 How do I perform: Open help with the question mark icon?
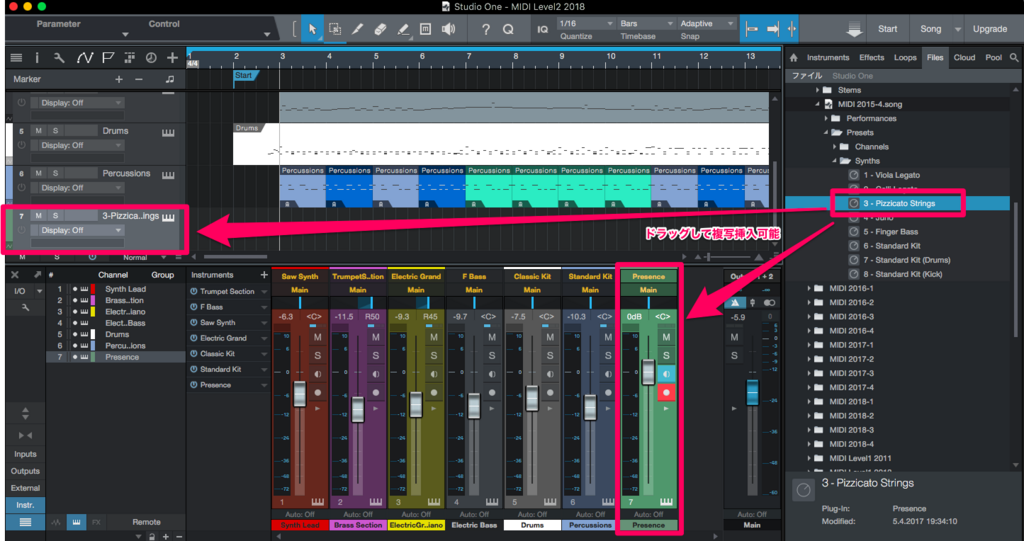(485, 29)
